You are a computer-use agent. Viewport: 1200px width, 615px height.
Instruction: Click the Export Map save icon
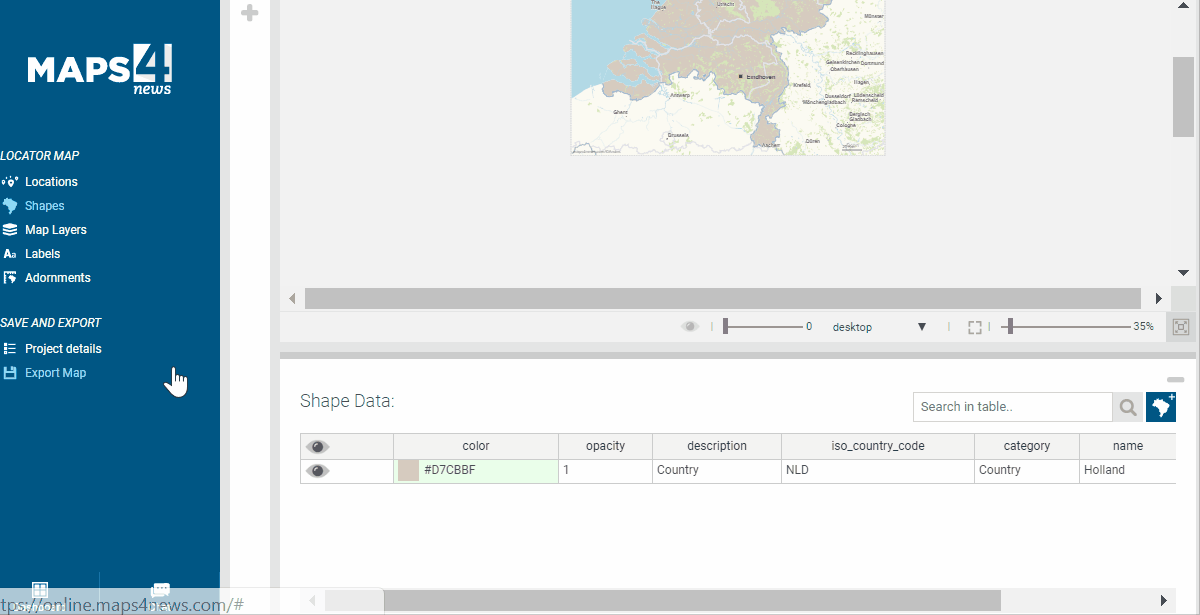[x=10, y=373]
